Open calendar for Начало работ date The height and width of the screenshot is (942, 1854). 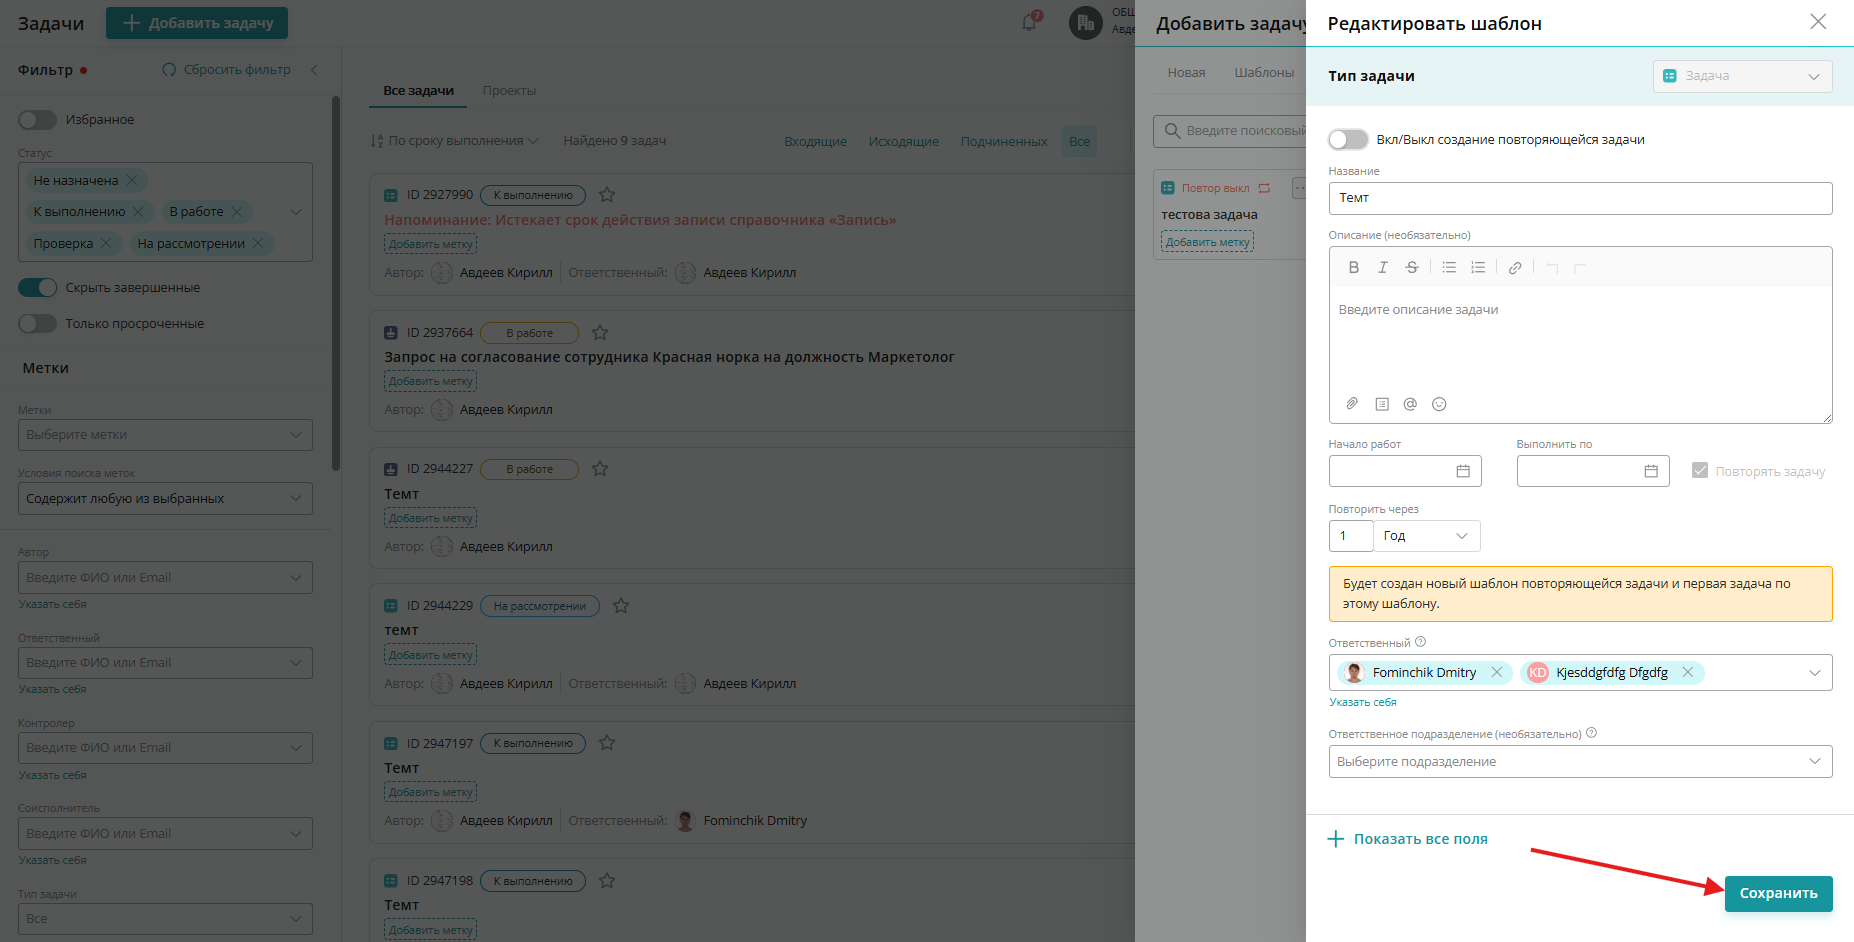click(x=1463, y=471)
